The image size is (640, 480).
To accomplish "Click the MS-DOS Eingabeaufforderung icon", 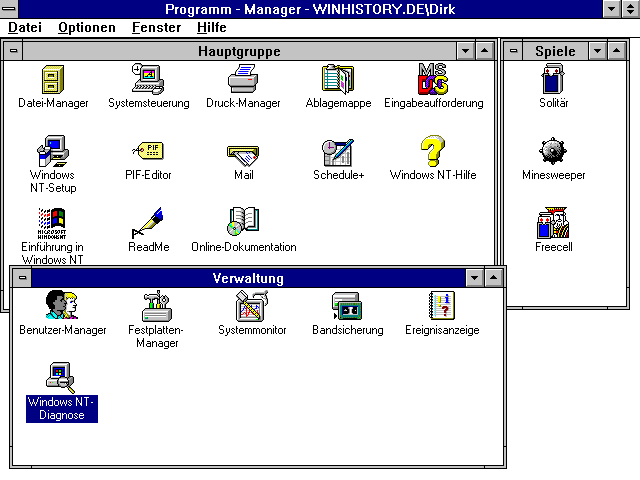I will 433,79.
